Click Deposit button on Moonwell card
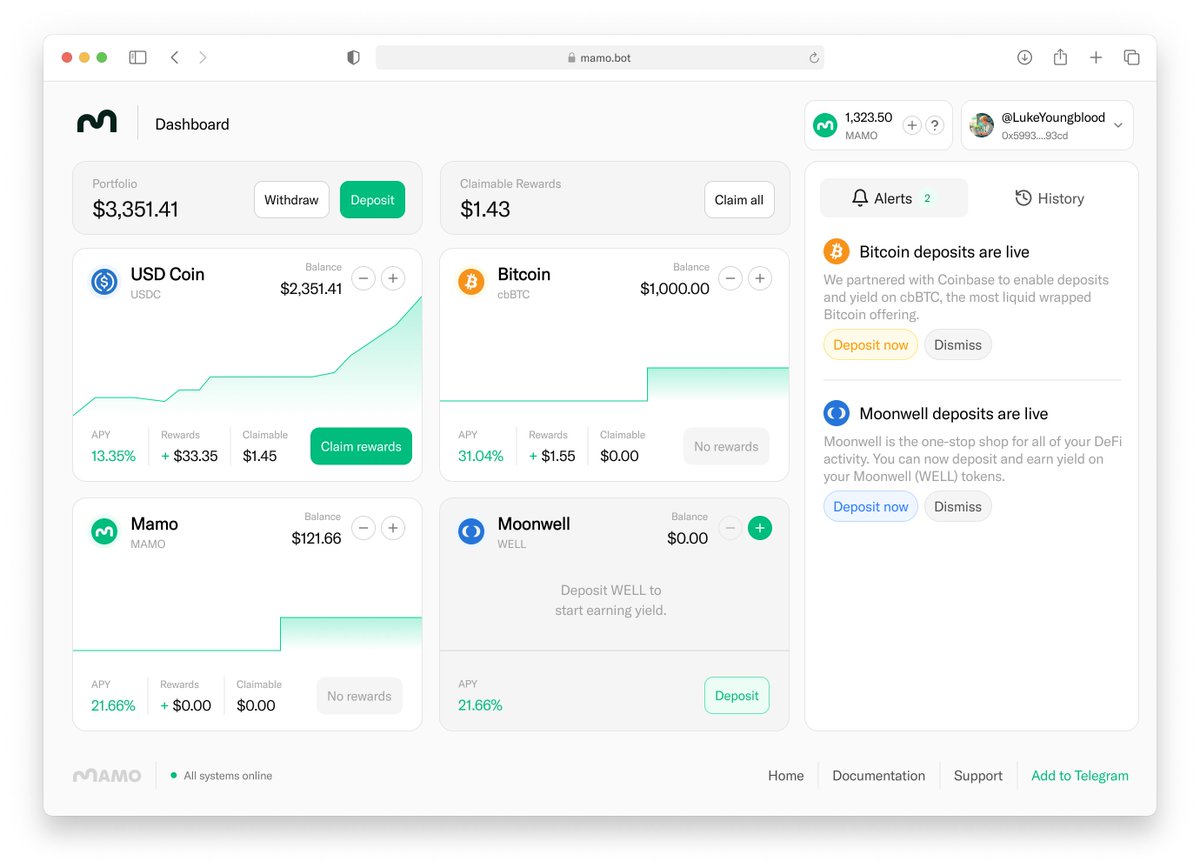Viewport: 1200px width, 868px height. (737, 696)
